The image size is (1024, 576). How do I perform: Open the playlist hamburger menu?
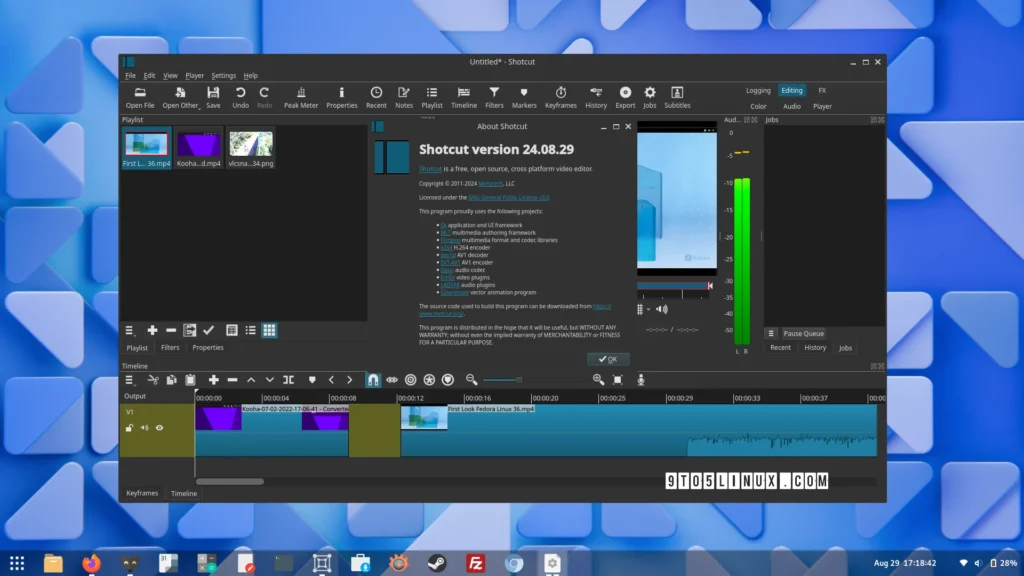pyautogui.click(x=129, y=330)
